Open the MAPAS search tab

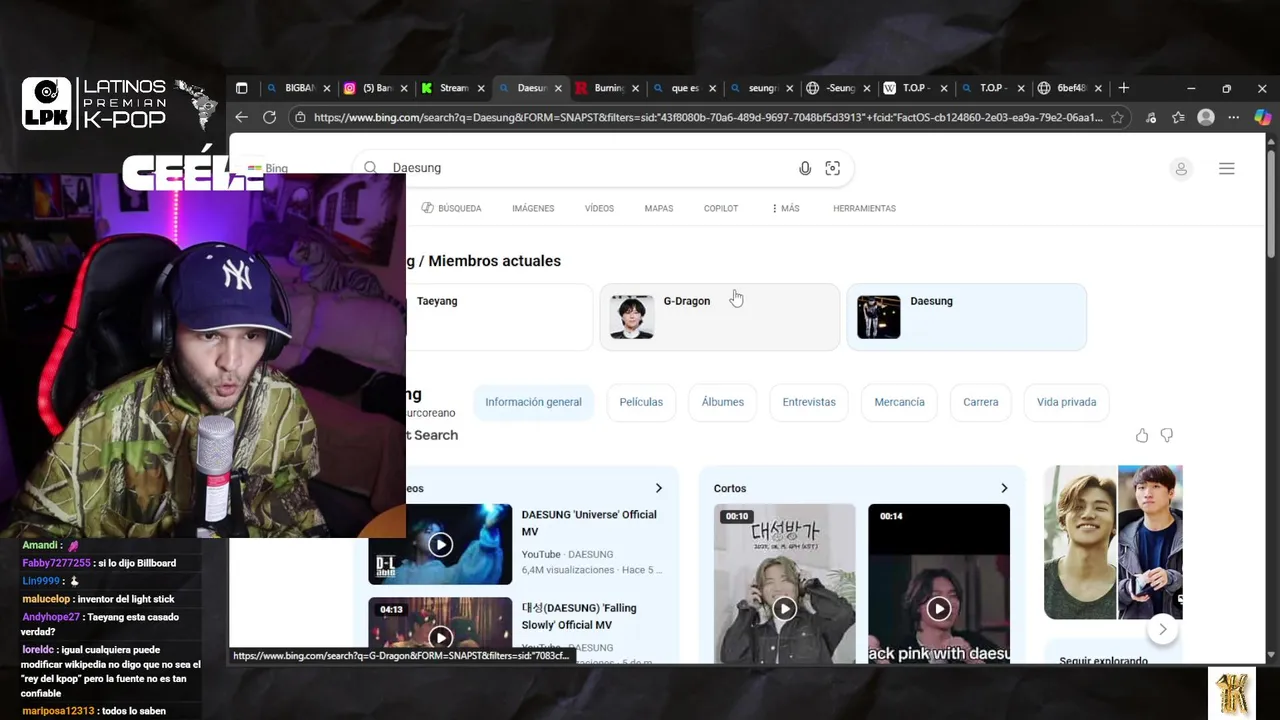[x=659, y=208]
